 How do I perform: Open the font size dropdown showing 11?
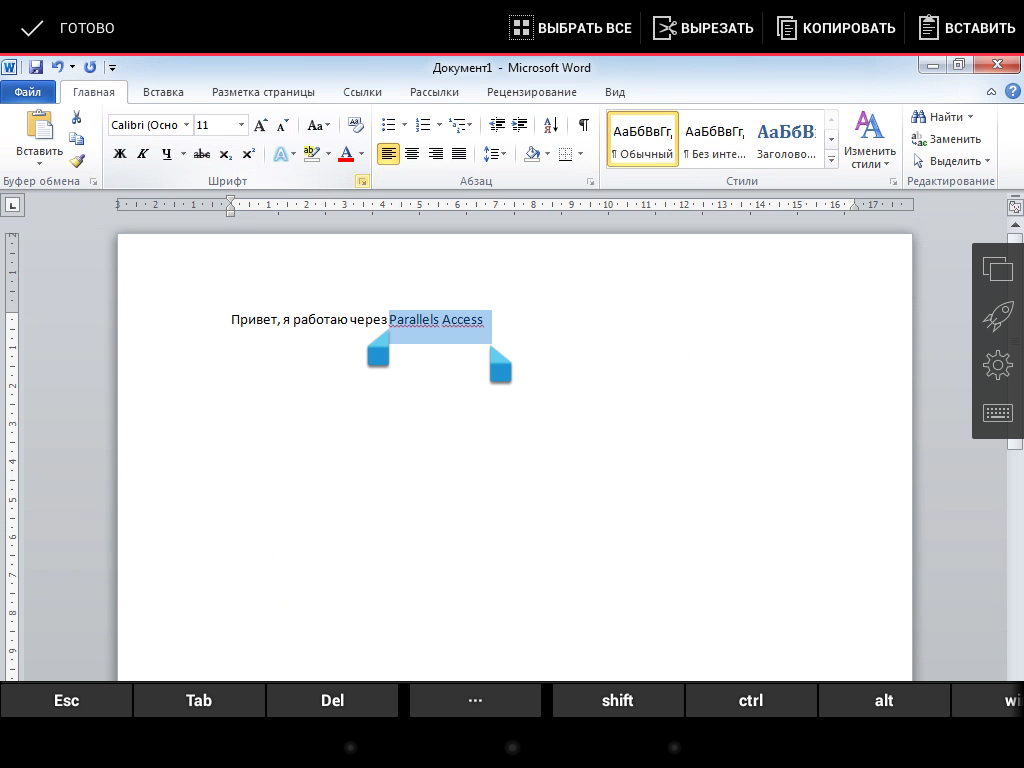tap(241, 125)
